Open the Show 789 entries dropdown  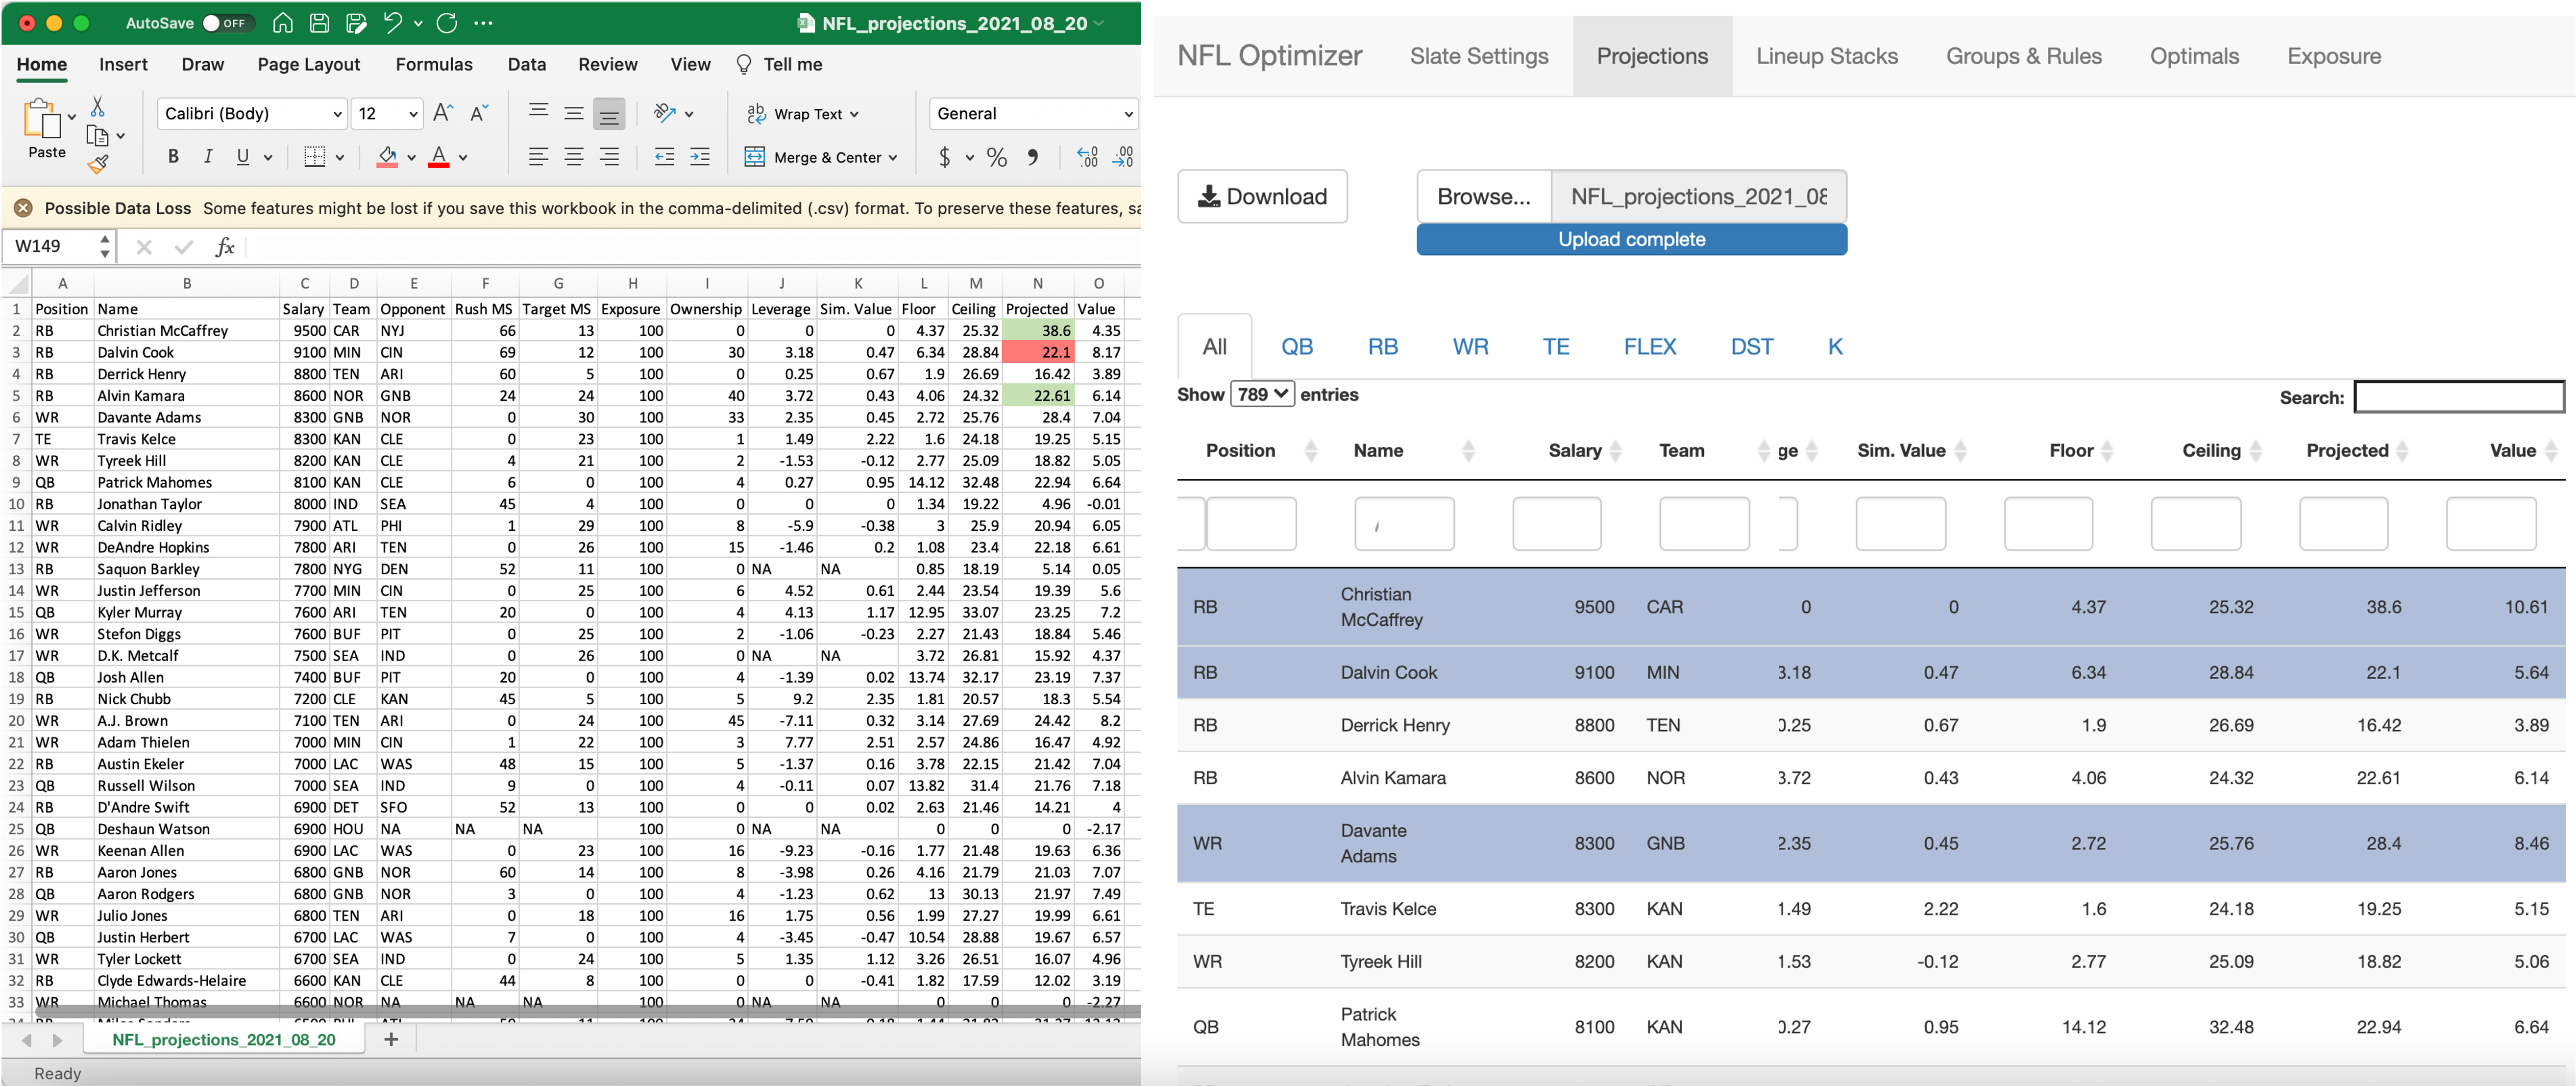[x=1262, y=394]
